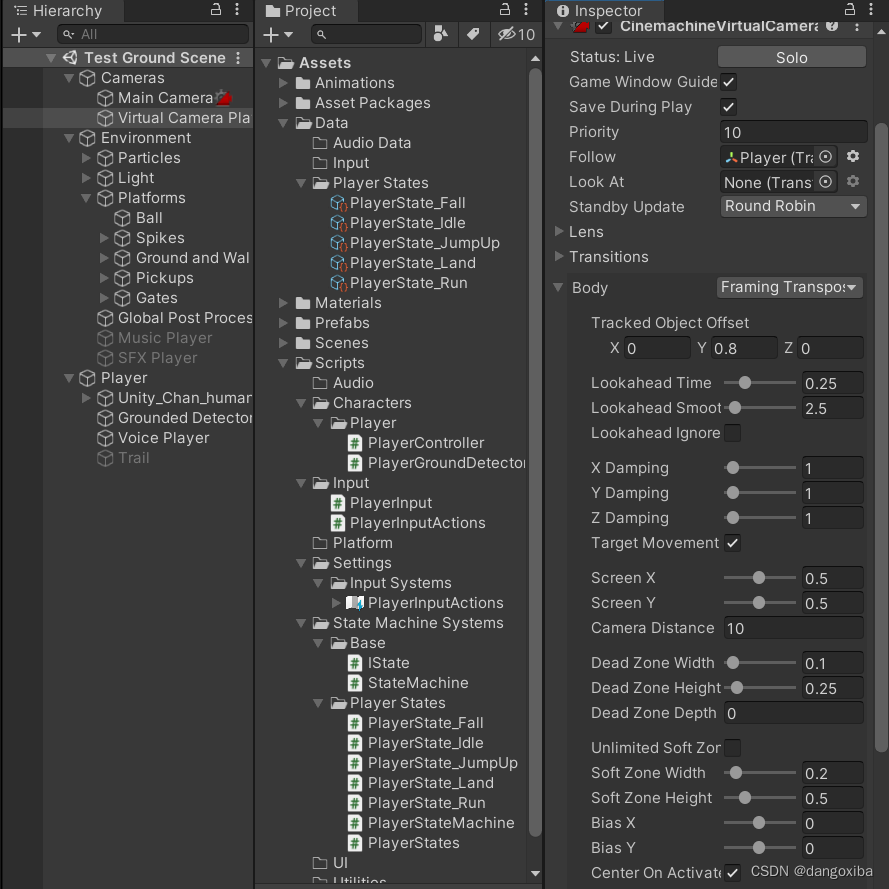The image size is (889, 889).
Task: Click the Solo button
Action: point(791,57)
